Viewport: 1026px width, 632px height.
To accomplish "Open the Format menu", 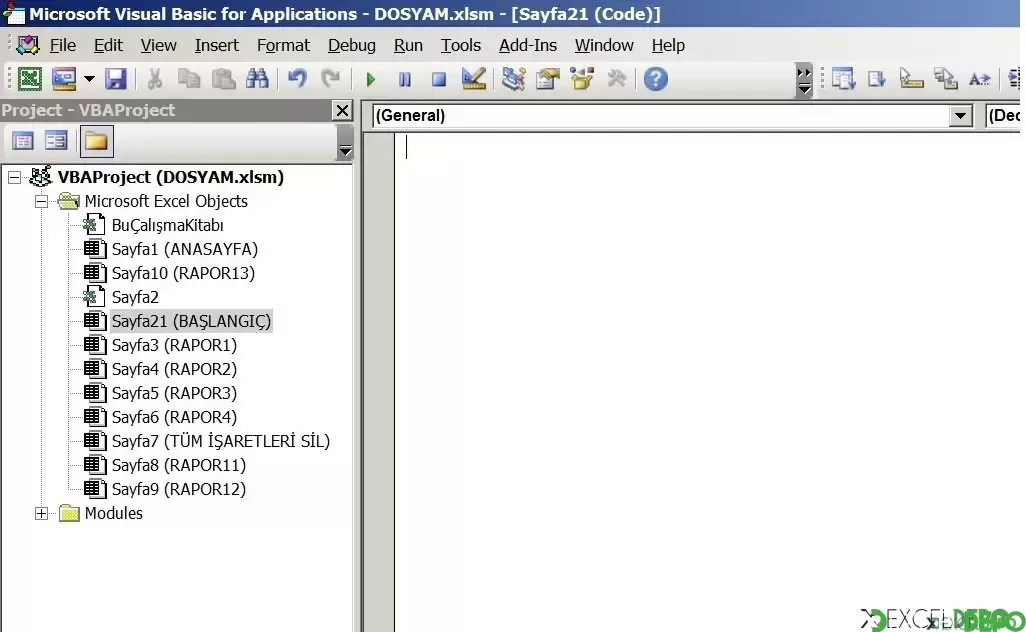I will 283,45.
